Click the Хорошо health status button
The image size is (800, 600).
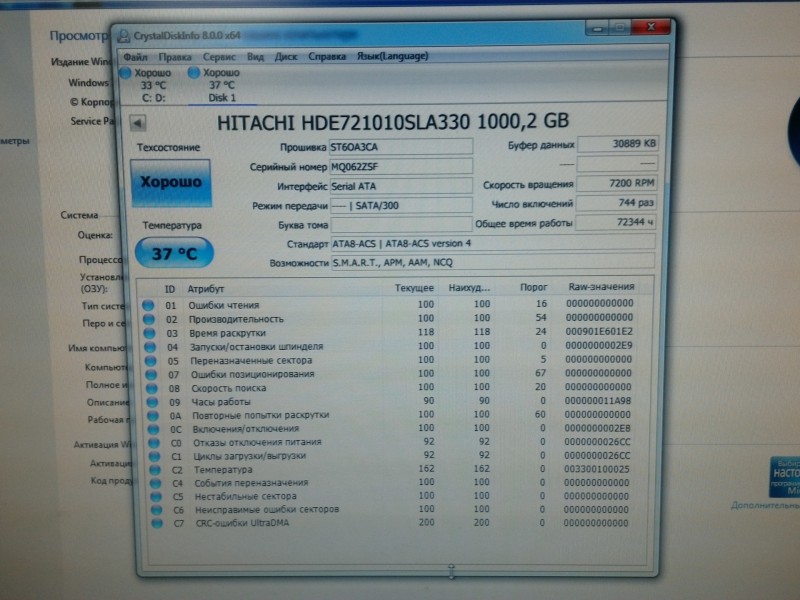click(171, 183)
